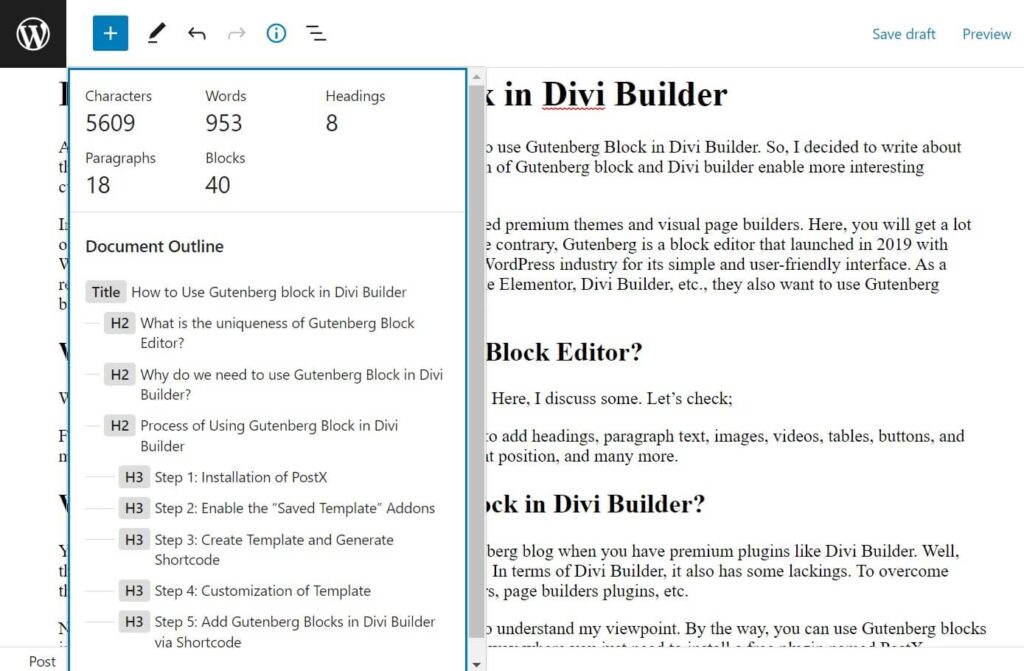Click the 'Block Editor?' heading in editor
The image size is (1024, 671).
(564, 352)
